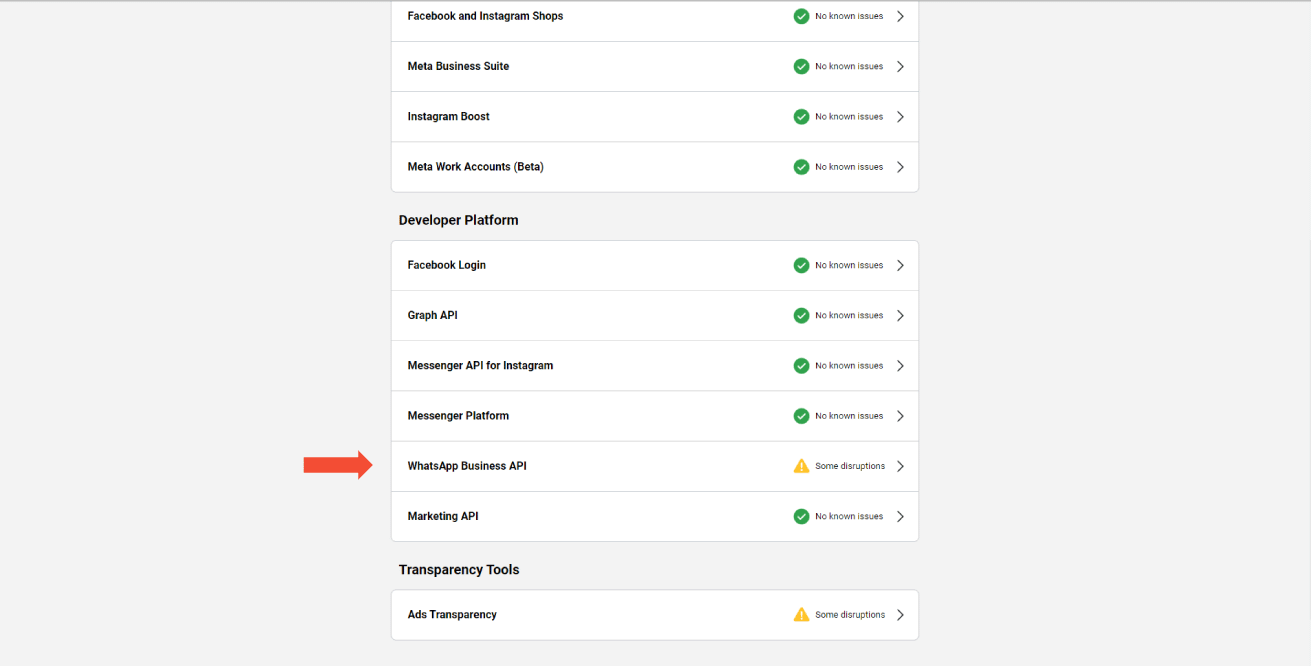Screen dimensions: 1311x666
Task: Expand WhatsApp Business API row chevron
Action: [900, 466]
